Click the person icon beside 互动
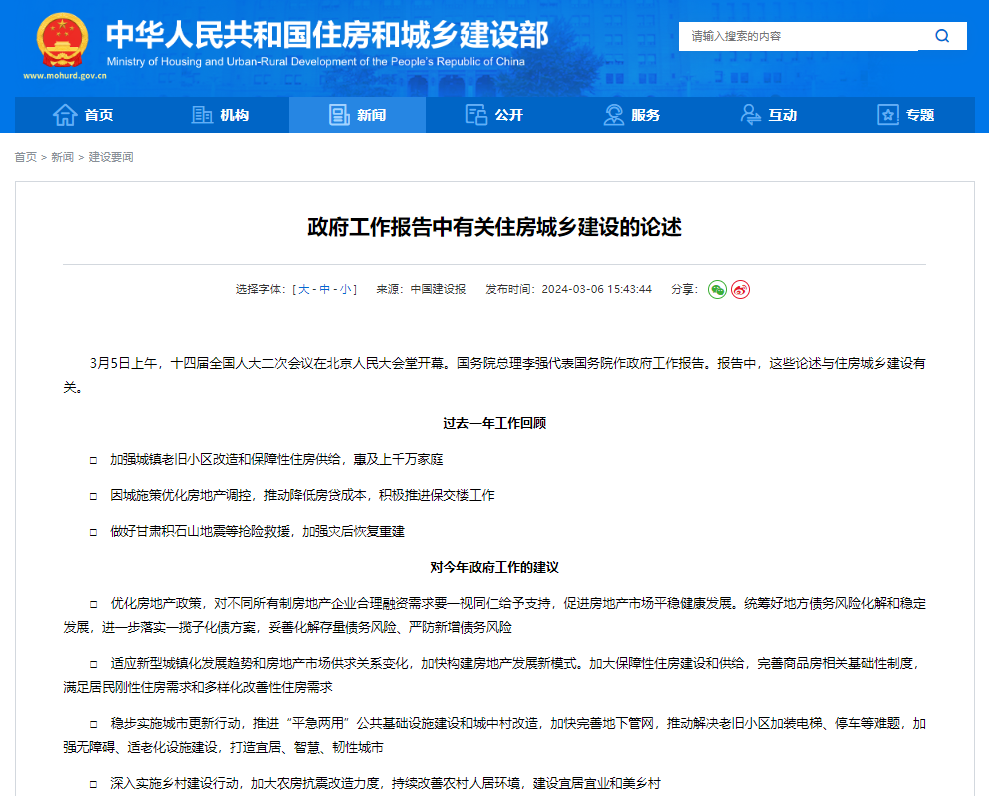The image size is (989, 796). [x=748, y=114]
